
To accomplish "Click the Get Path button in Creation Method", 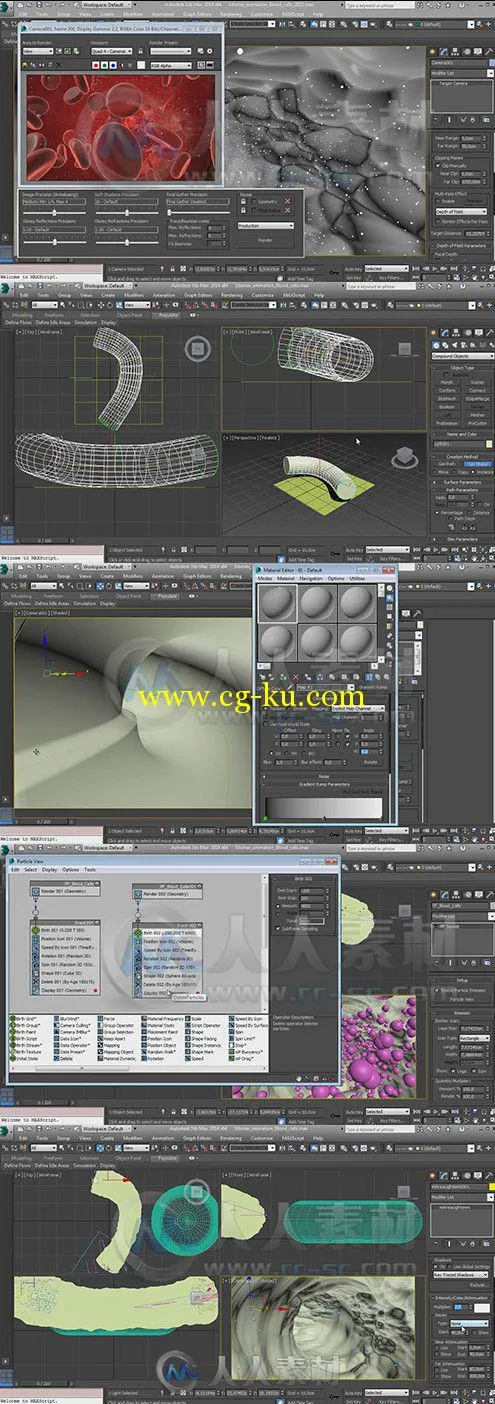I will pyautogui.click(x=446, y=464).
